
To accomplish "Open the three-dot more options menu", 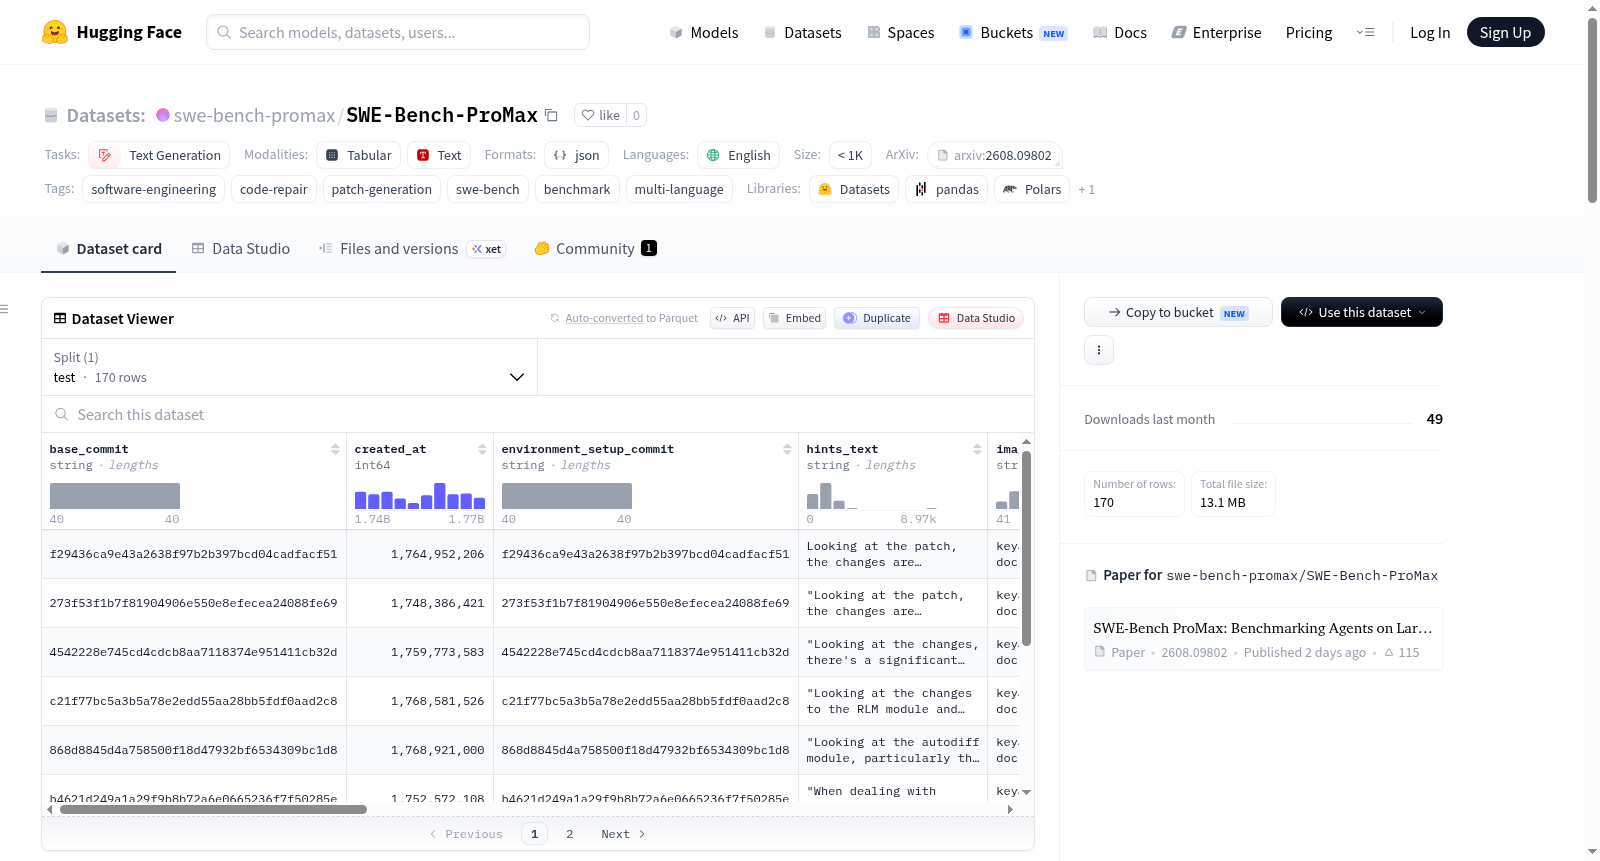I will (1099, 350).
